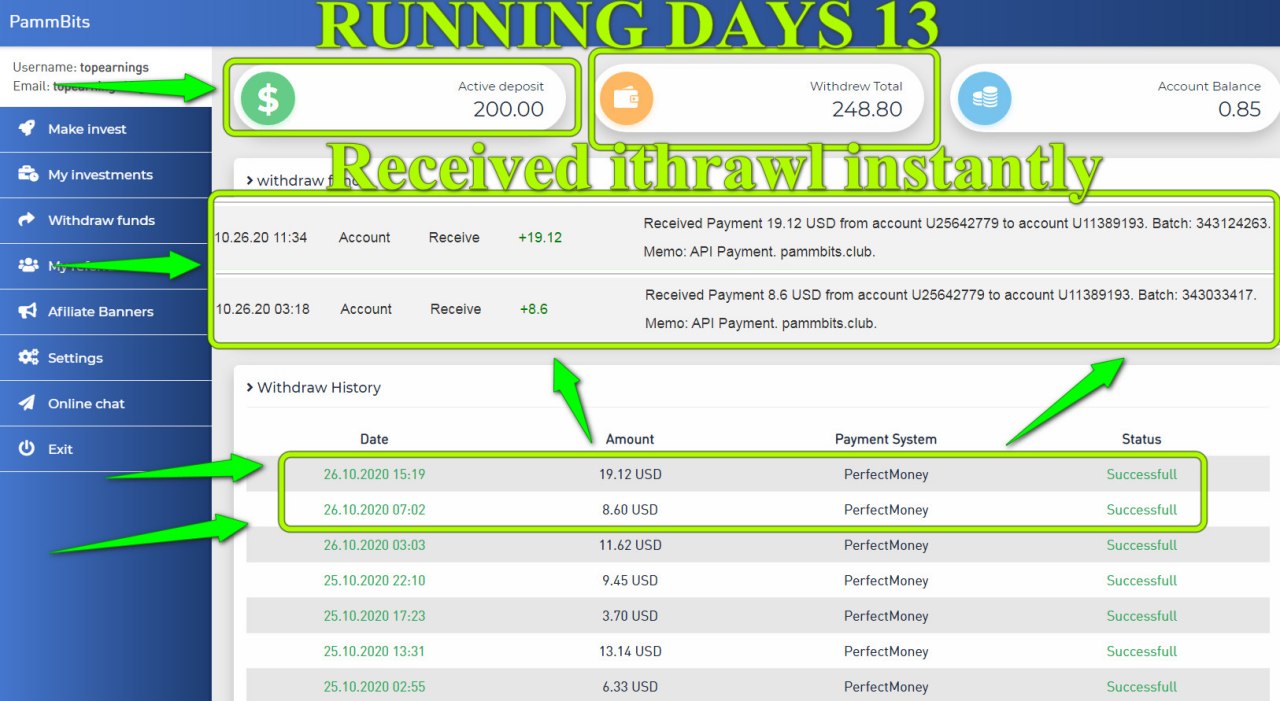Click the Status column header
Image resolution: width=1280 pixels, height=701 pixels.
(1142, 439)
